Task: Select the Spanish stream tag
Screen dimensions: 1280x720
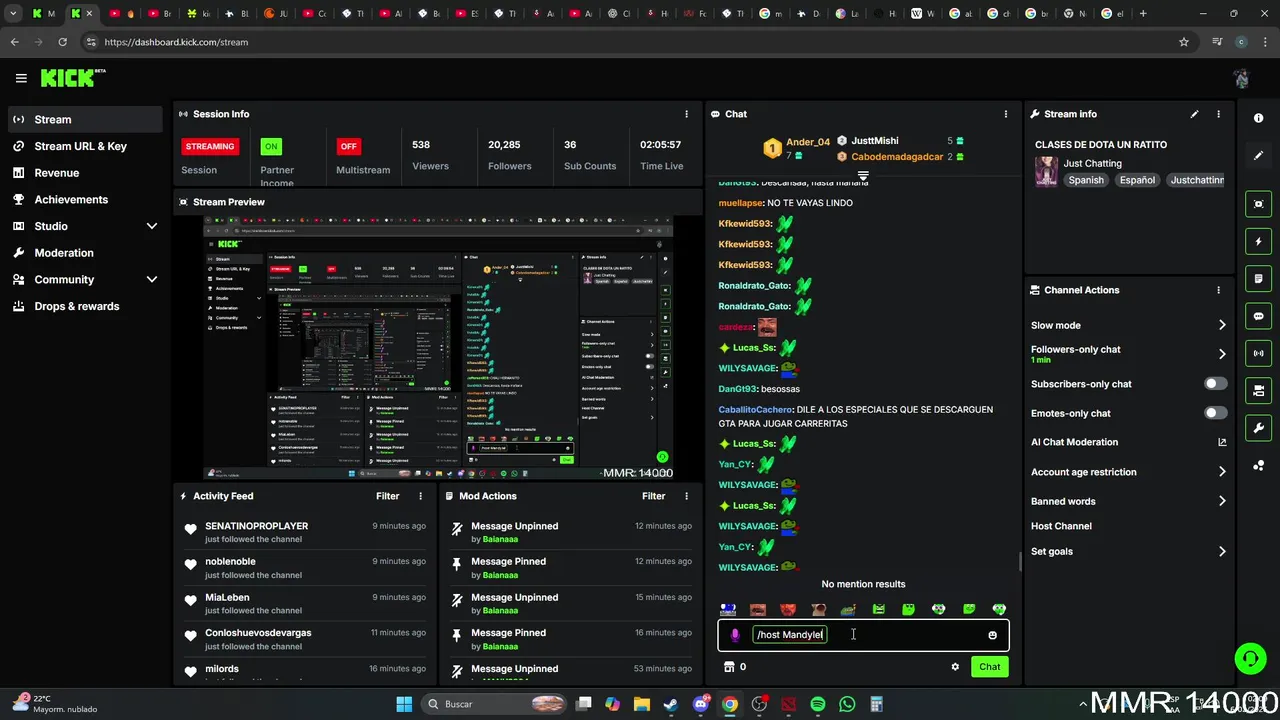Action: pyautogui.click(x=1086, y=180)
